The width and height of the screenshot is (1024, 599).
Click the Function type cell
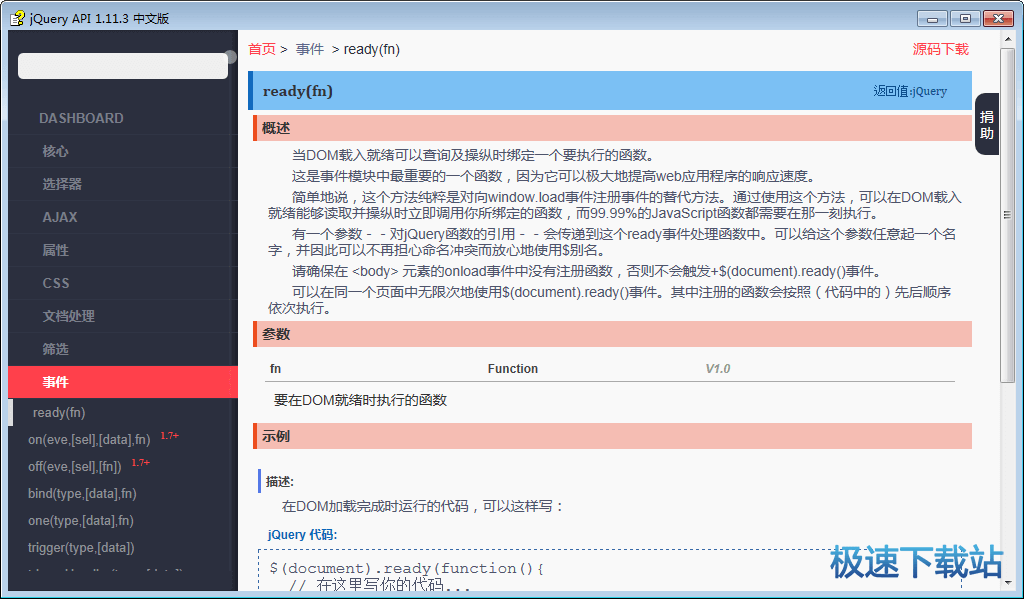point(513,369)
